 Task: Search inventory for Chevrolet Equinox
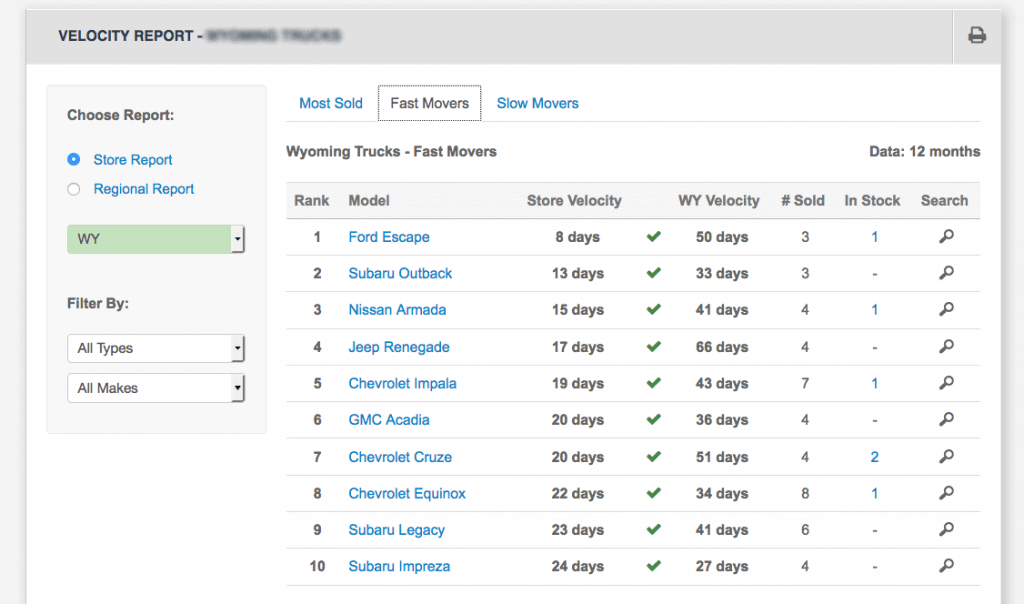[946, 494]
